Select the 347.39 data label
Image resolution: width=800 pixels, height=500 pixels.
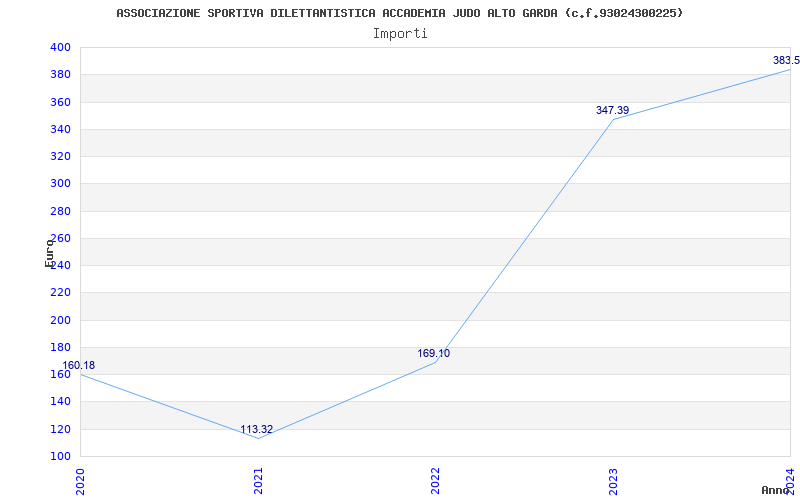(612, 110)
